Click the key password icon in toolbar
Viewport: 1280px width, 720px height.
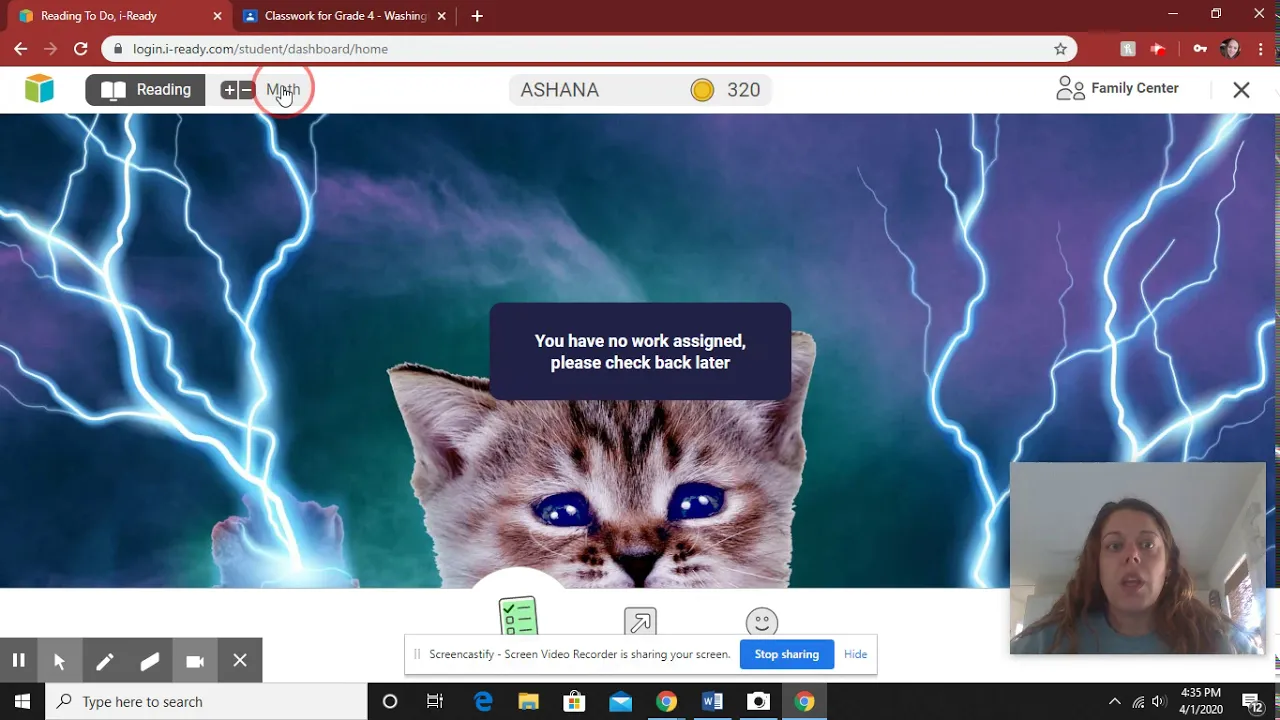(1200, 48)
